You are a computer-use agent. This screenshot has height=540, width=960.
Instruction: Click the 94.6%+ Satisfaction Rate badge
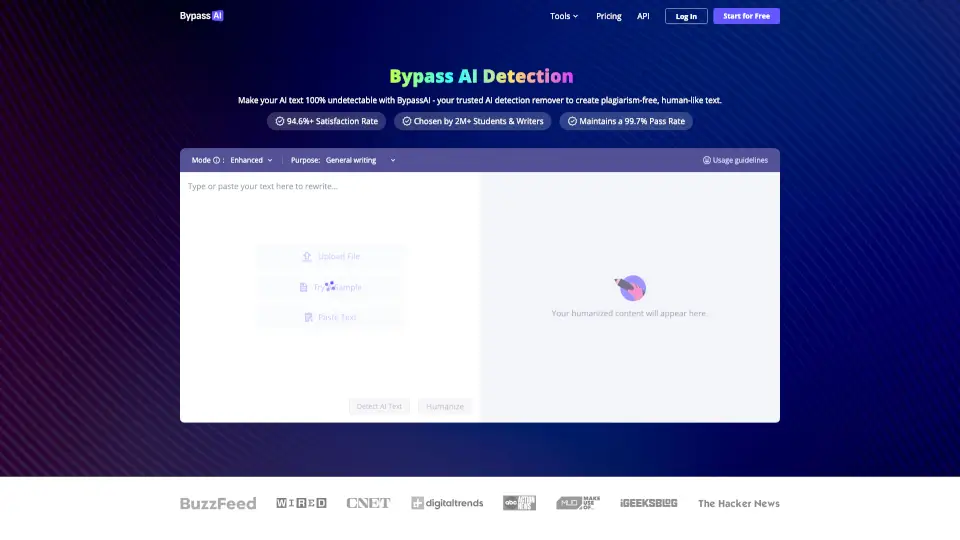326,121
